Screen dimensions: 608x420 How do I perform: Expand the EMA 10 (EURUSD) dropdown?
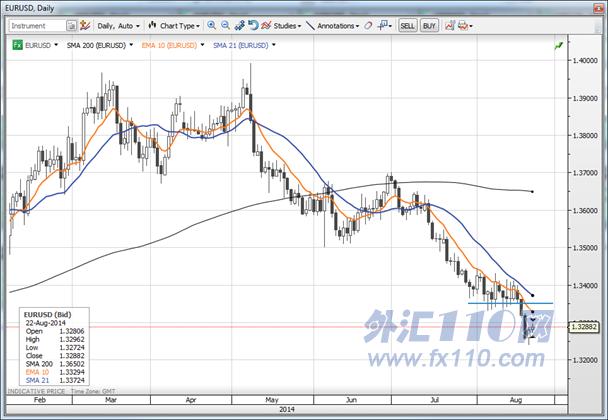[202, 45]
